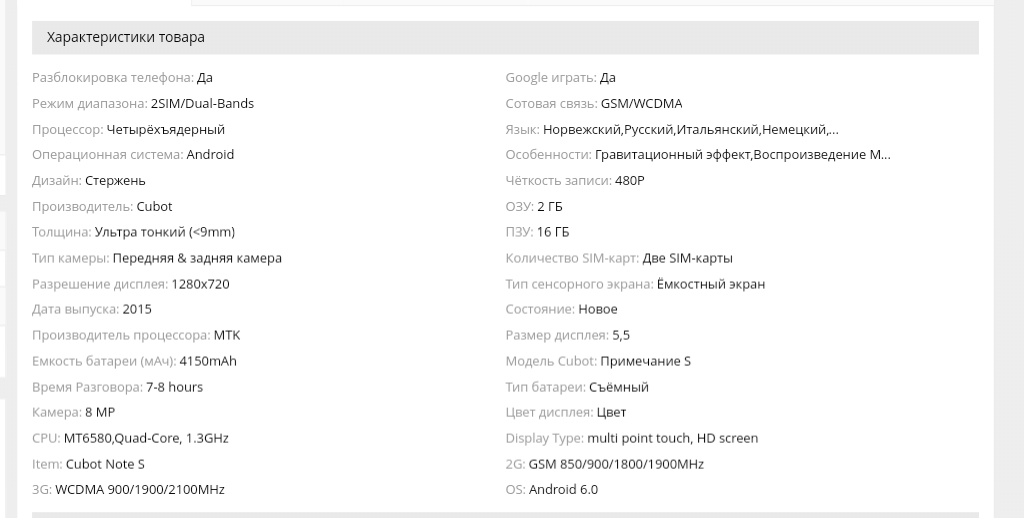
Task: Click the display resolution "1280x720"
Action: point(200,284)
